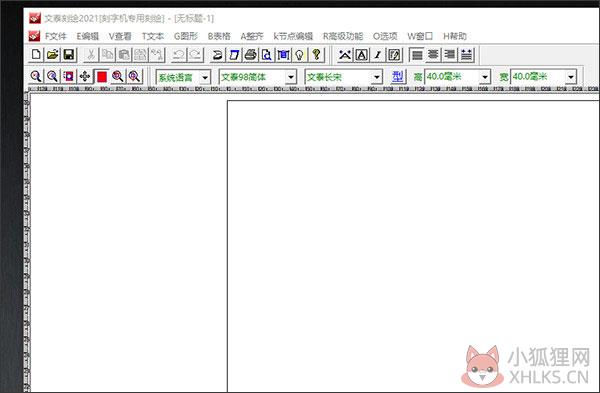The height and width of the screenshot is (393, 600).
Task: Click the blue 型 button
Action: click(398, 77)
